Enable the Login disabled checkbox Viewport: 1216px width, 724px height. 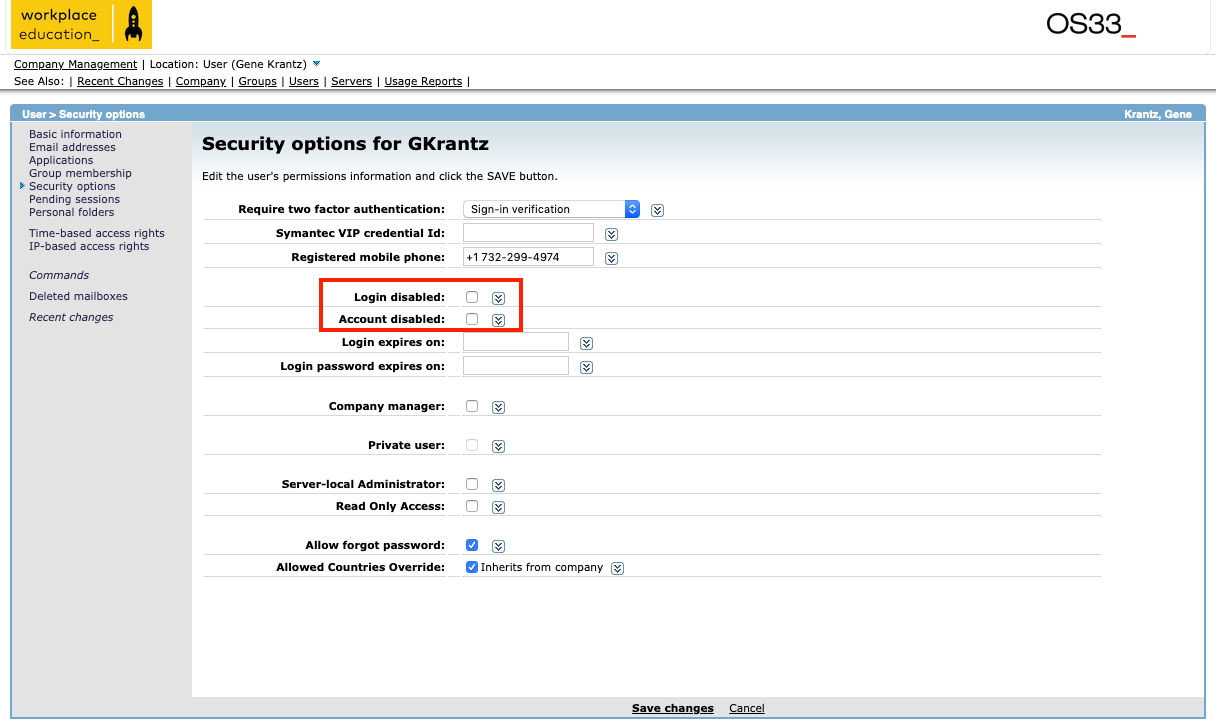tap(472, 297)
